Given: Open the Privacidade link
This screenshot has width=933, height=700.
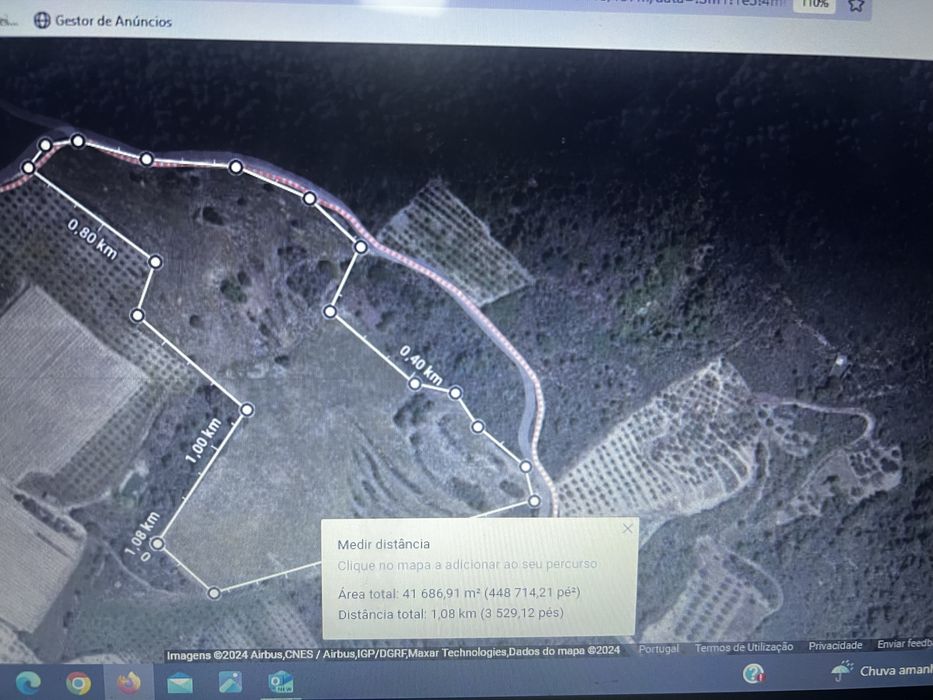Looking at the screenshot, I should [835, 645].
